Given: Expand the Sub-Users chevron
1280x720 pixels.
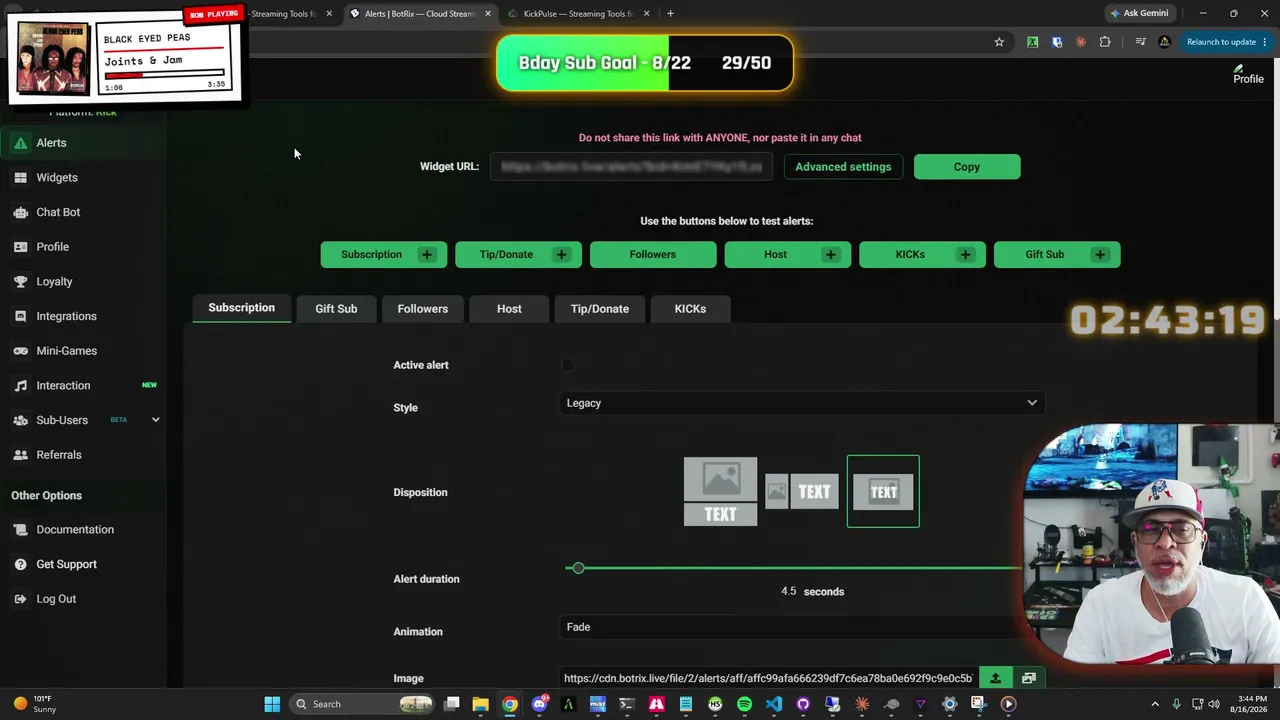Looking at the screenshot, I should click(155, 420).
